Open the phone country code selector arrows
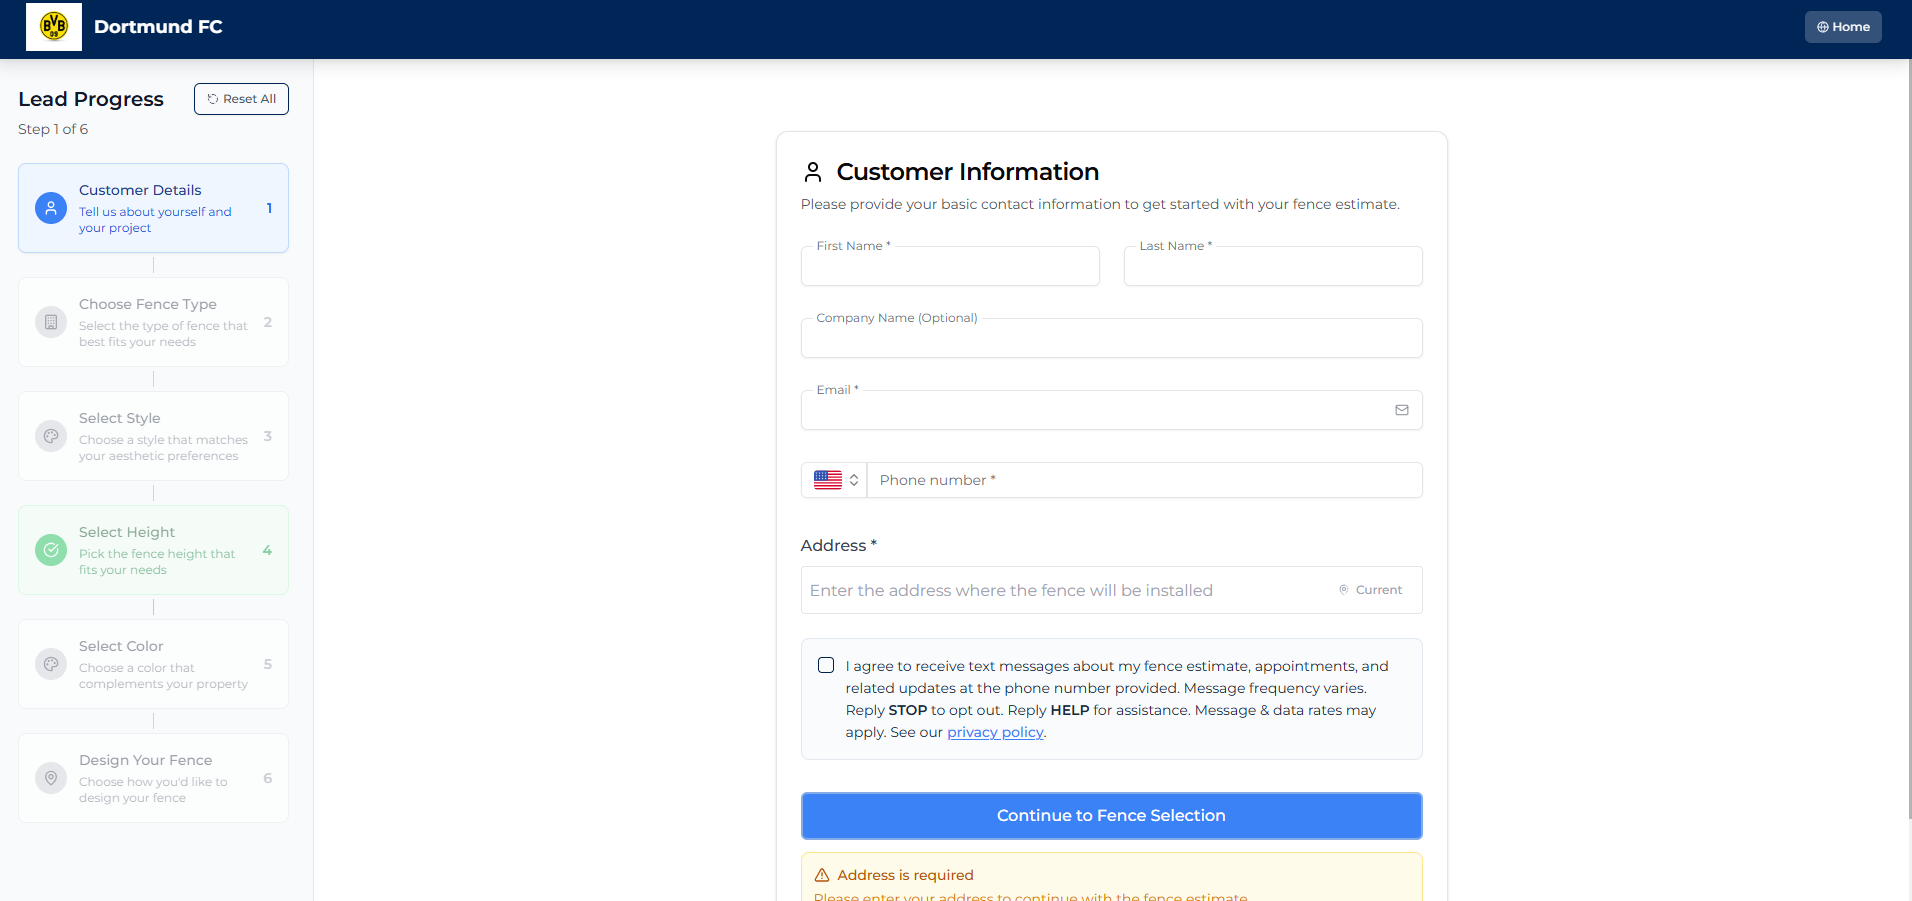Screen dimensions: 1912x901 [x=854, y=480]
